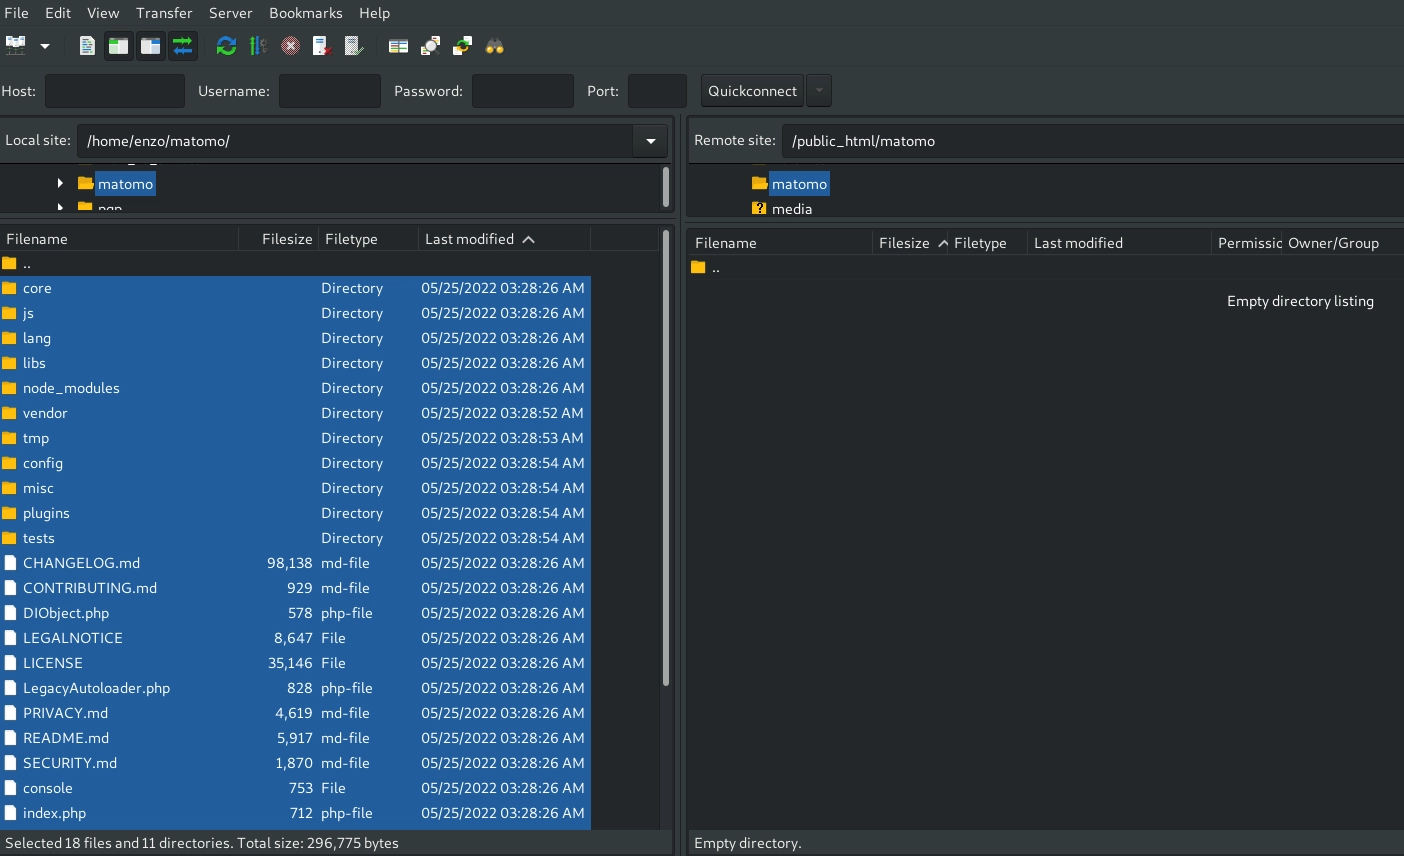Screen dimensions: 1404x856
Task: Click the magnifier-over-files toolbar icon
Action: click(x=430, y=46)
